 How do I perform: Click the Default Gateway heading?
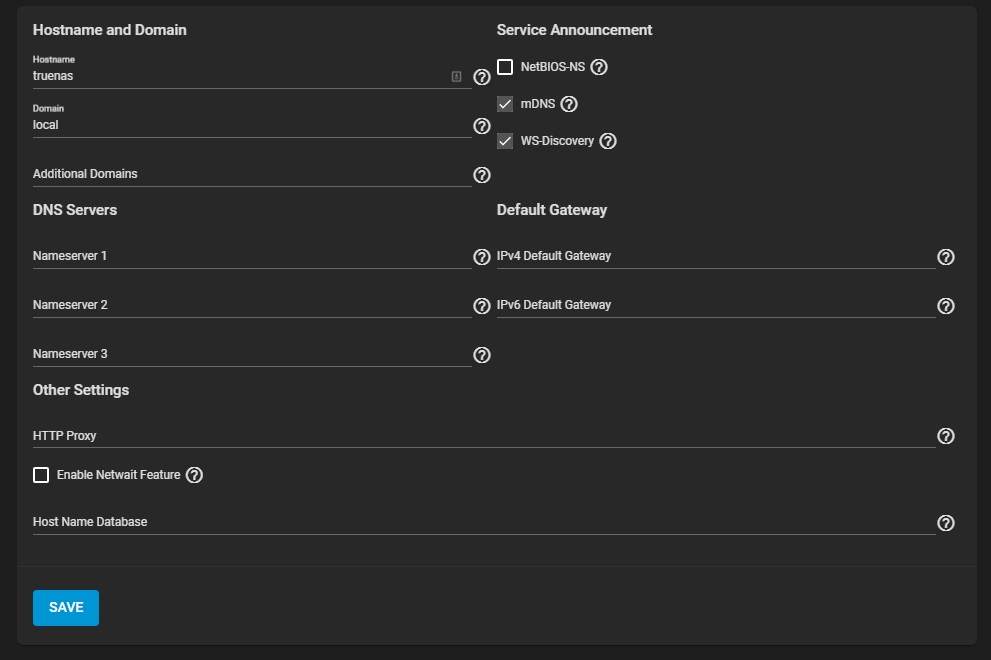coord(551,210)
